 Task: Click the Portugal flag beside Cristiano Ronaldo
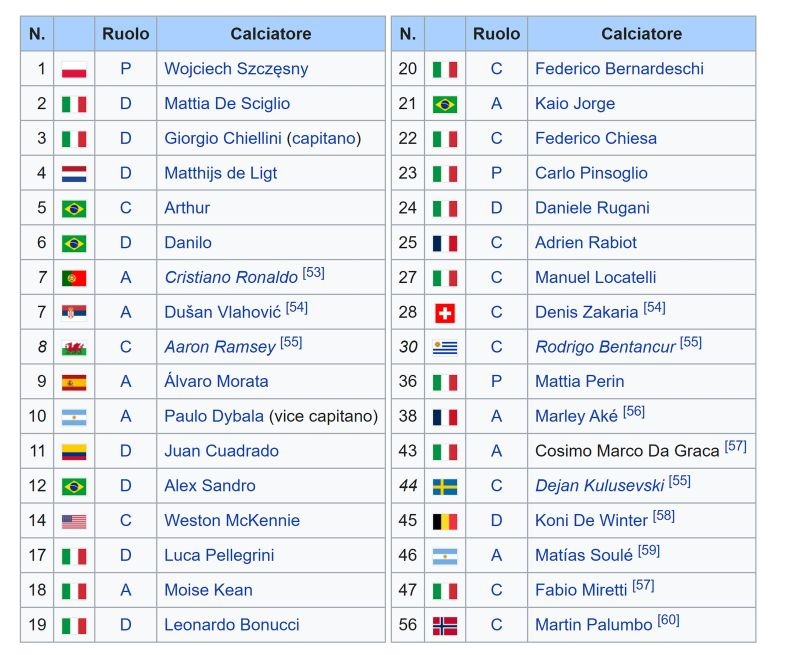coord(74,278)
